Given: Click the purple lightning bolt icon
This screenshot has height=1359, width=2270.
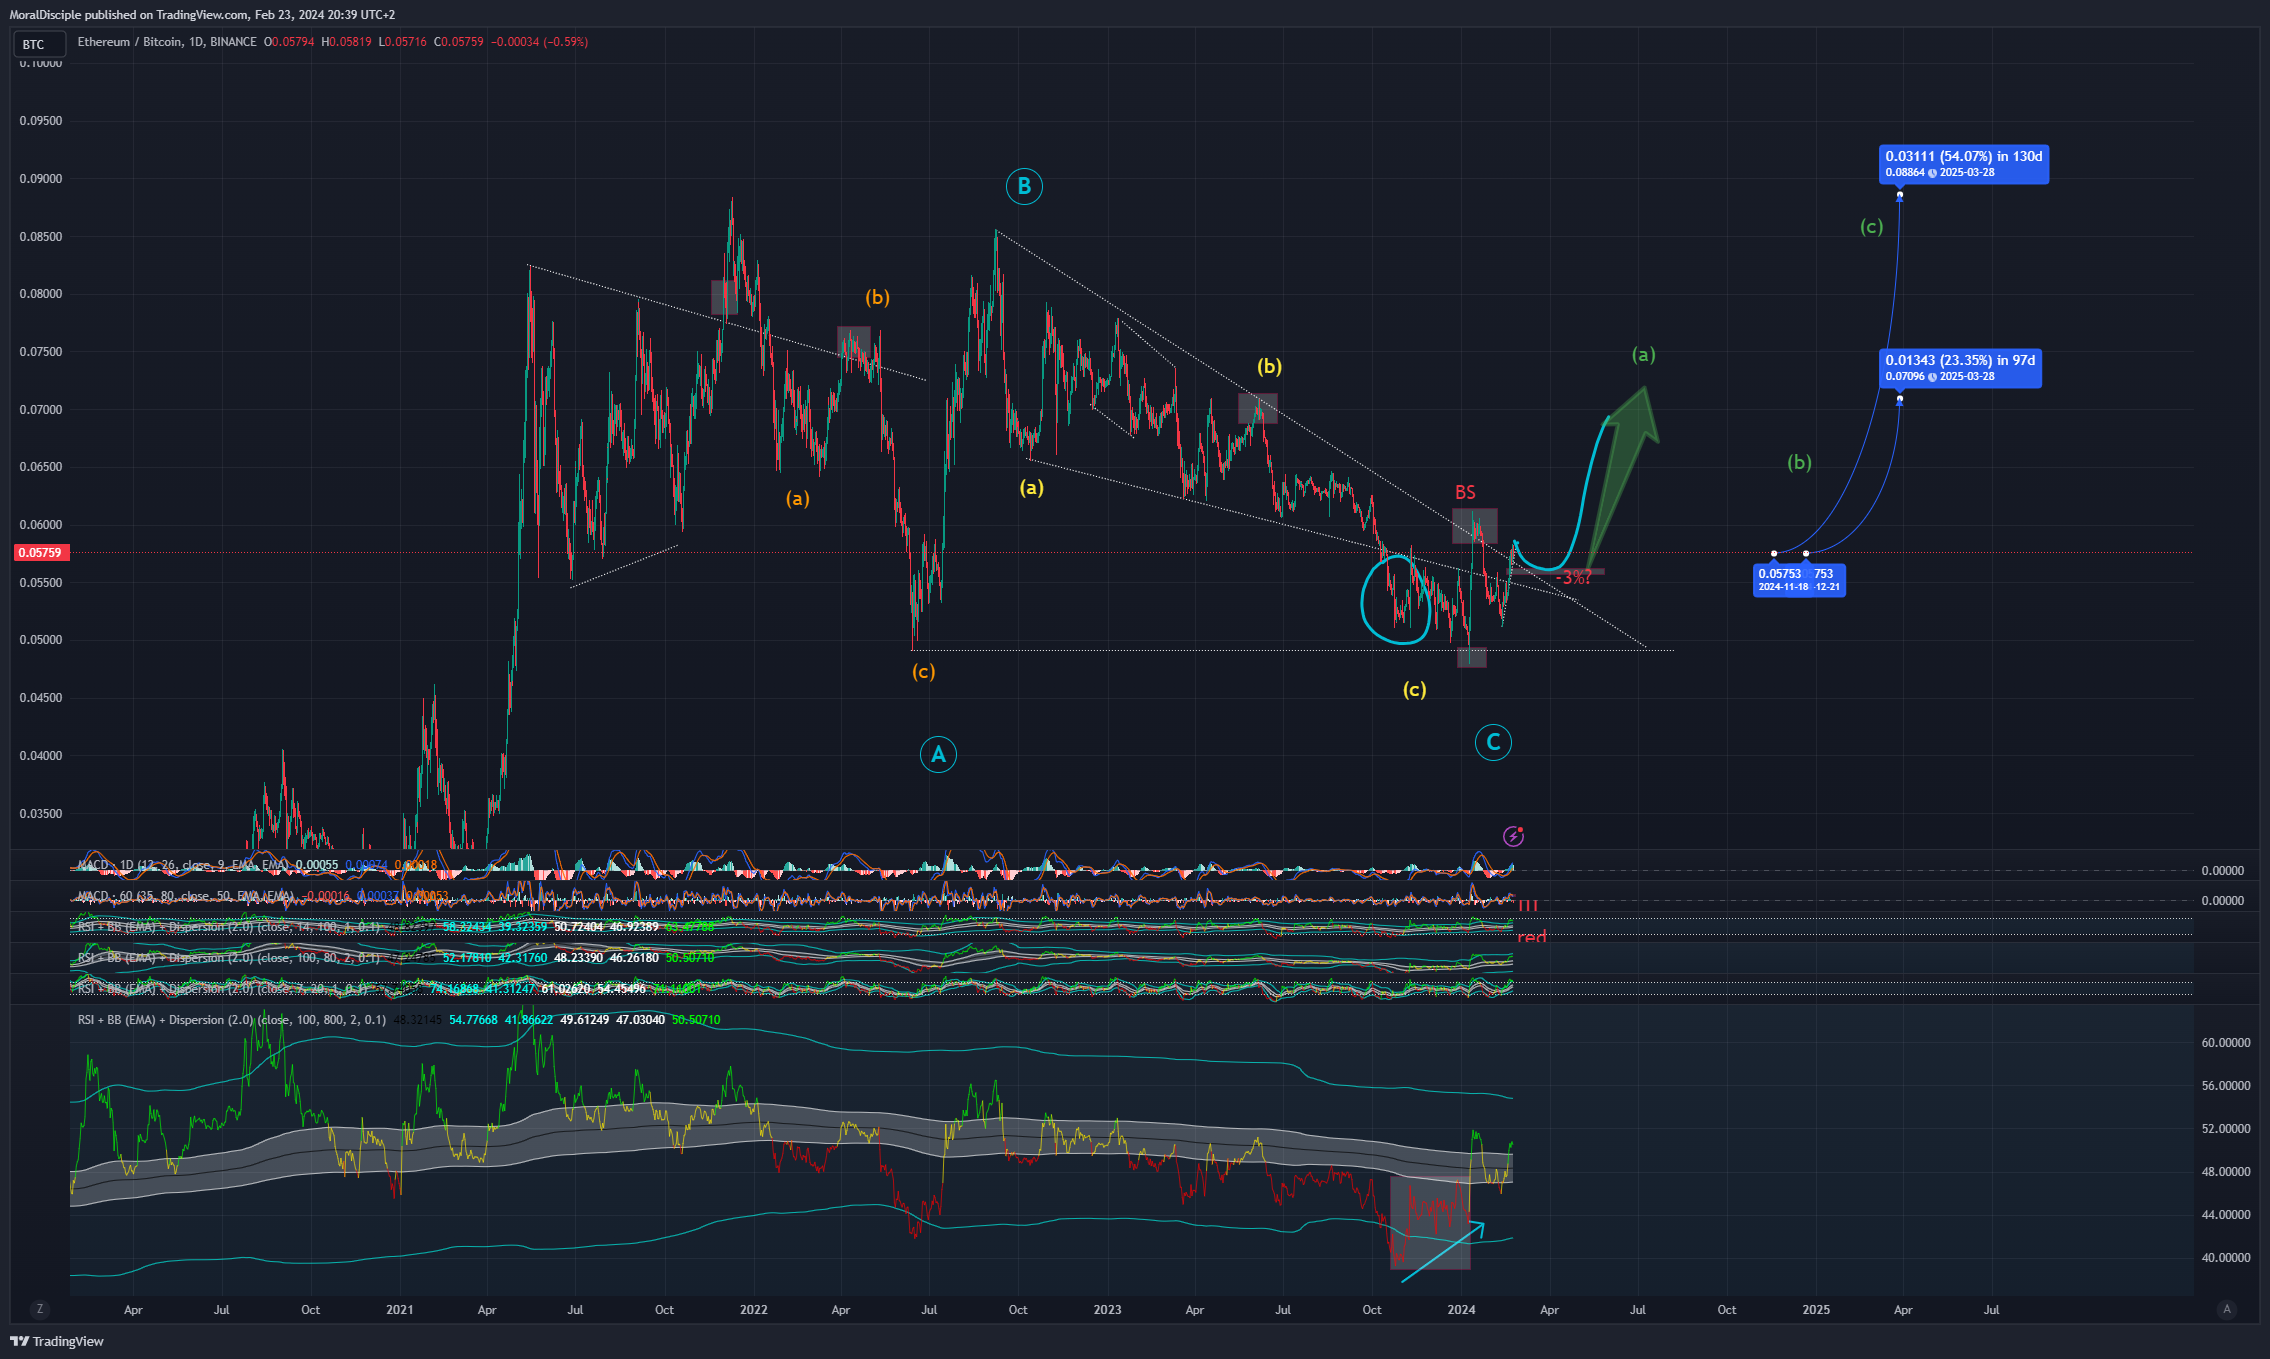Looking at the screenshot, I should (x=1514, y=836).
